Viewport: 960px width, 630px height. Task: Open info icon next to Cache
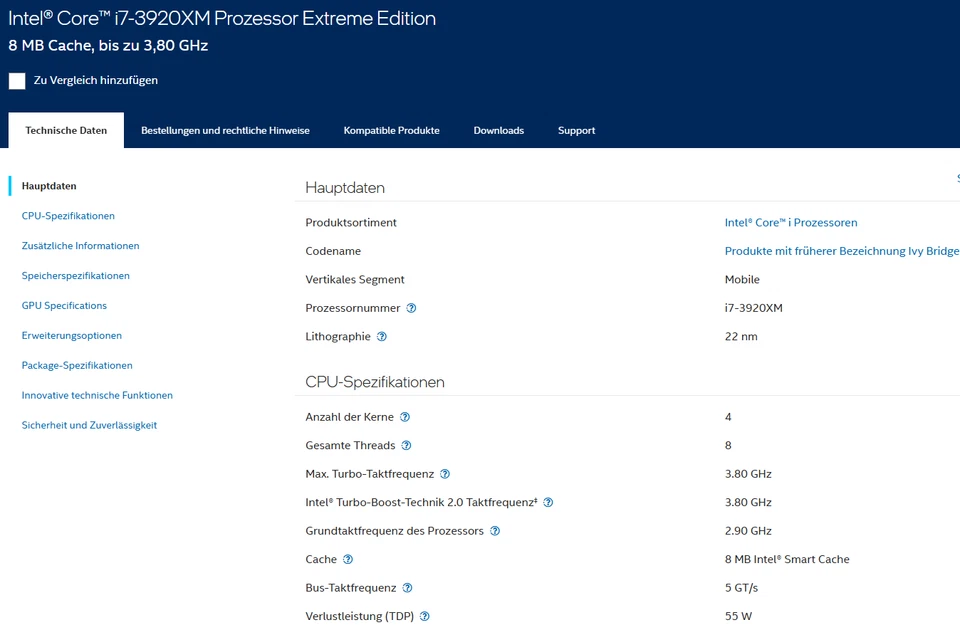348,560
